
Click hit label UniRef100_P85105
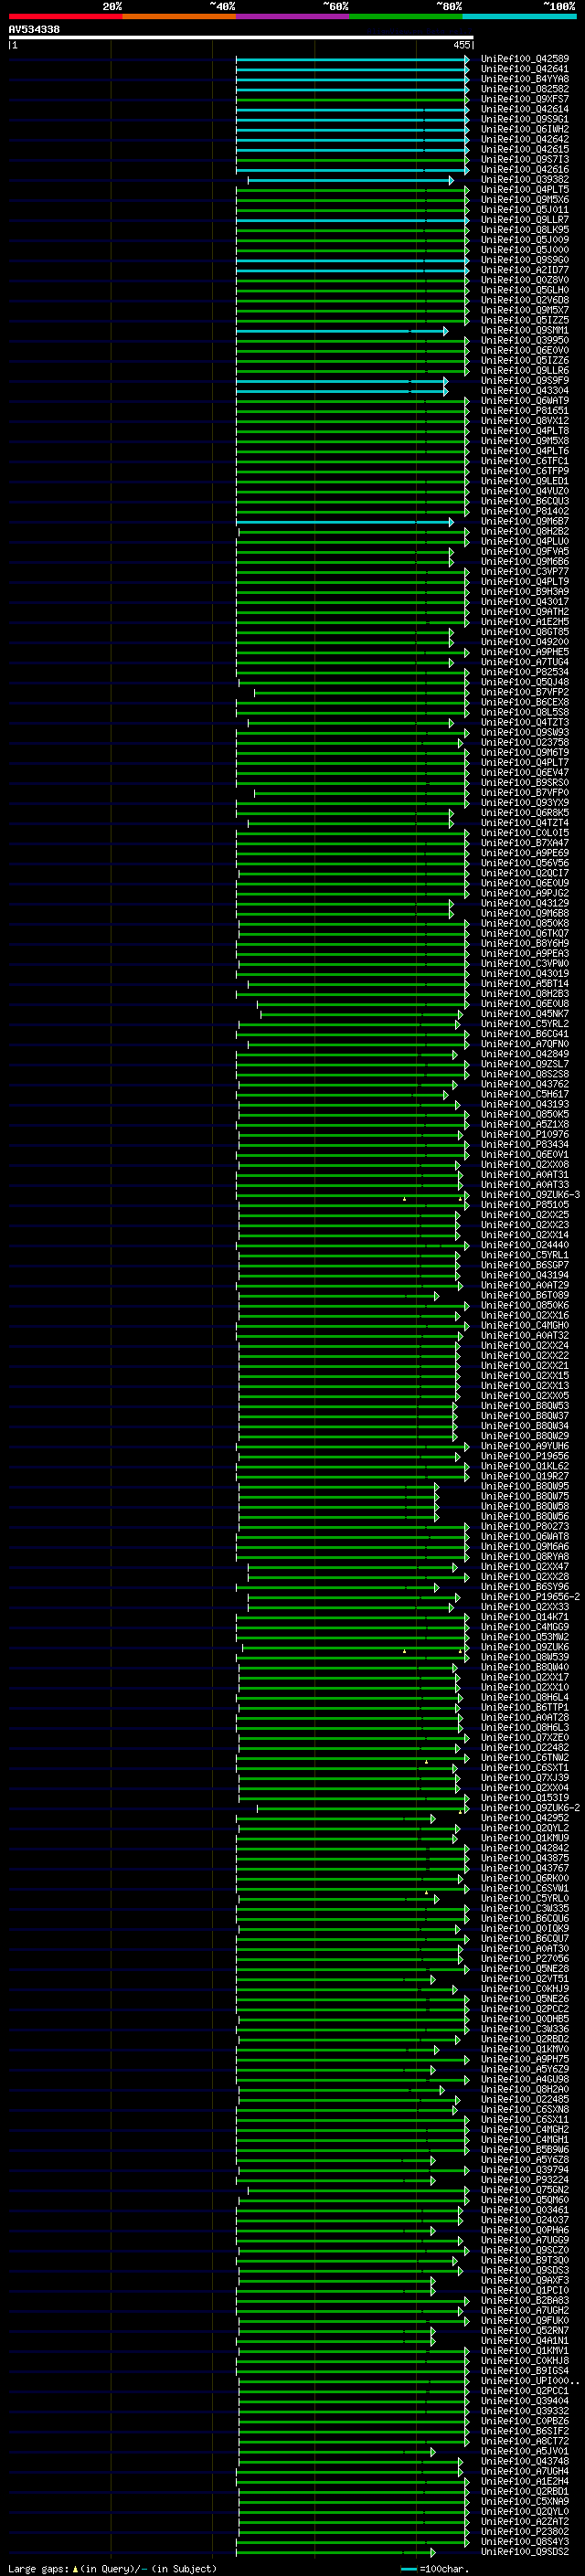coord(524,1204)
